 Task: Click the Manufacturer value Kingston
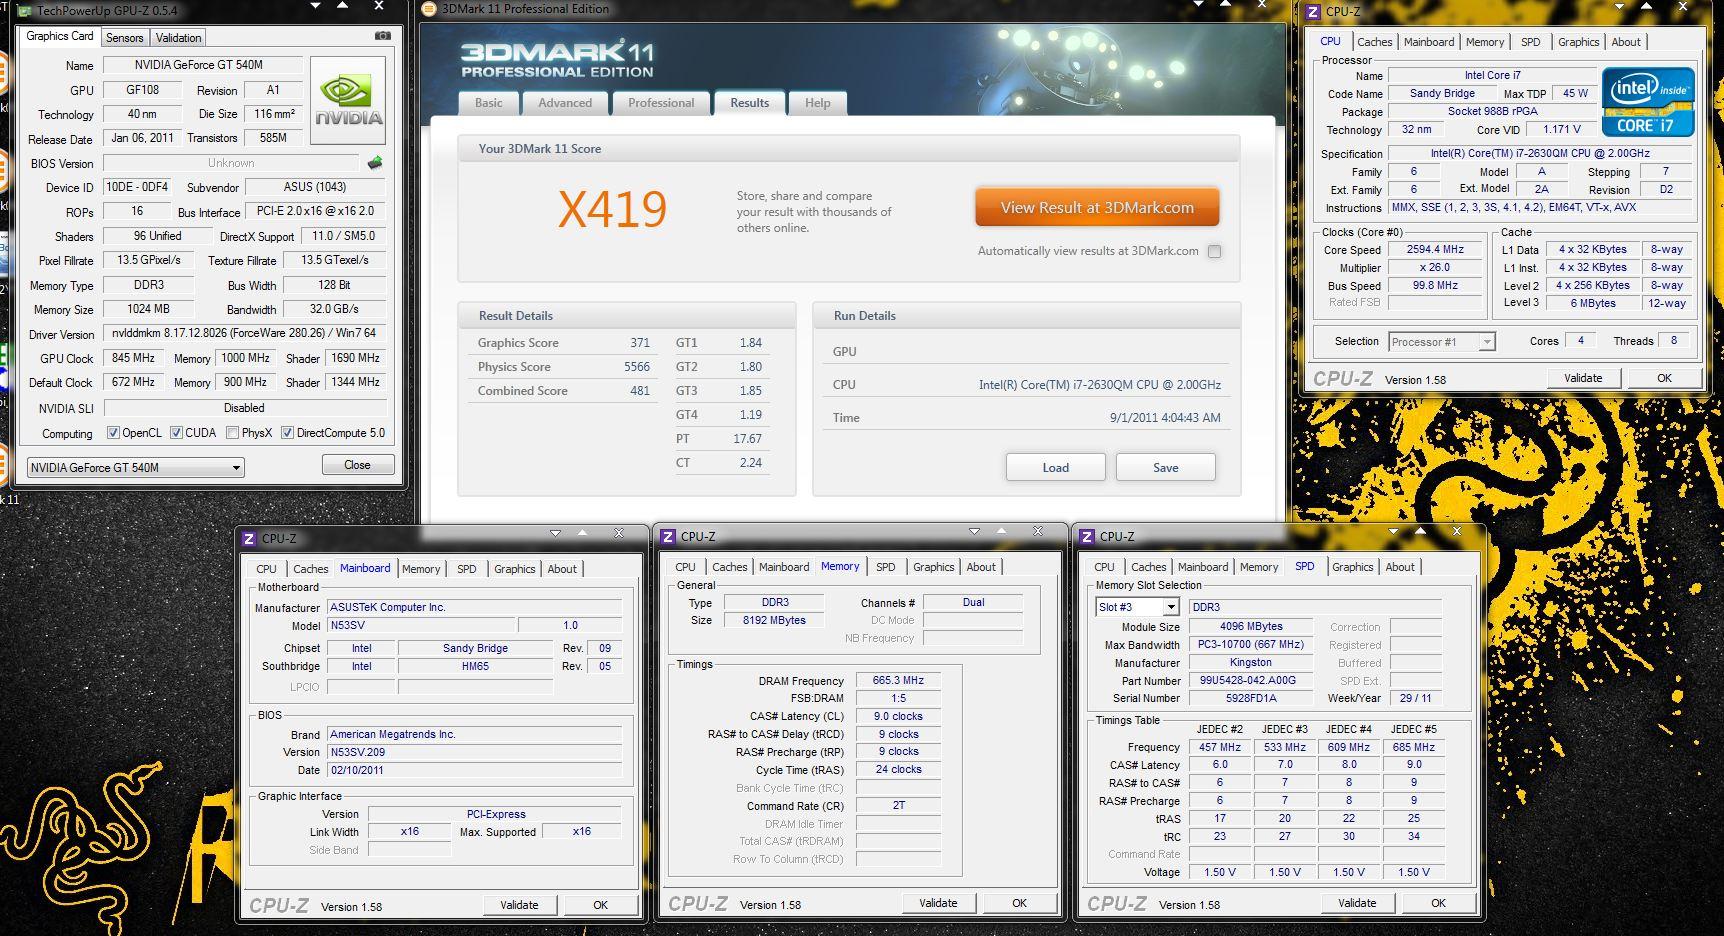point(1251,663)
